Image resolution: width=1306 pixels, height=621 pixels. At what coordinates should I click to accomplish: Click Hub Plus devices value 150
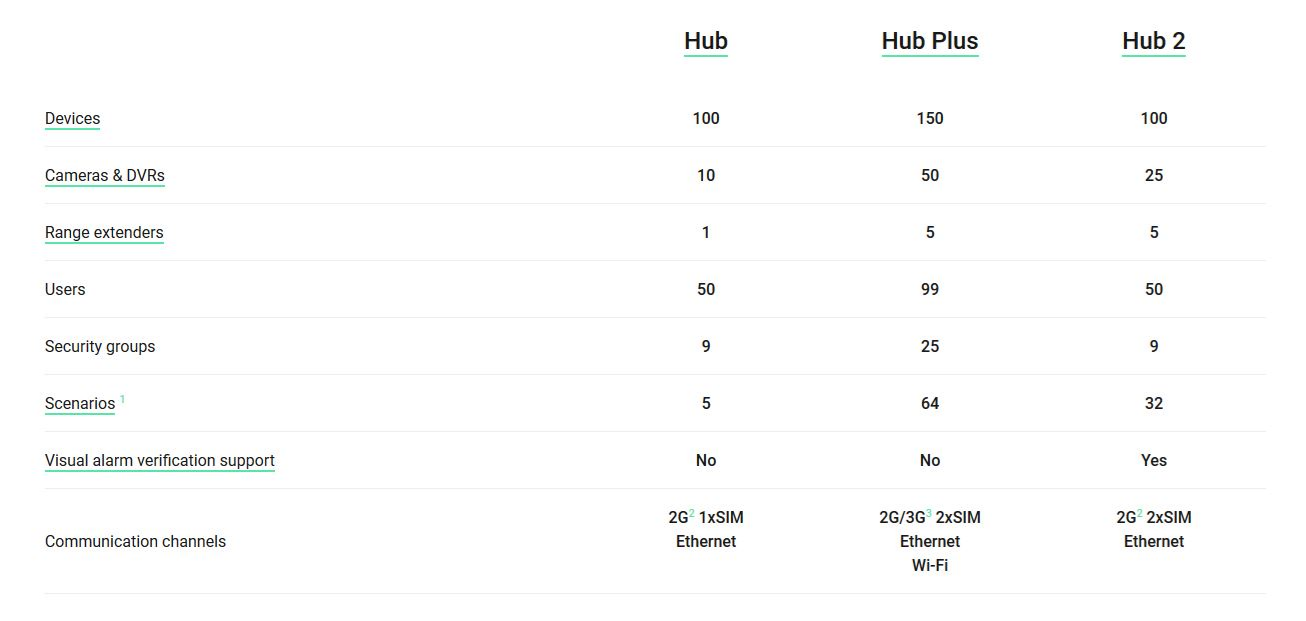929,118
